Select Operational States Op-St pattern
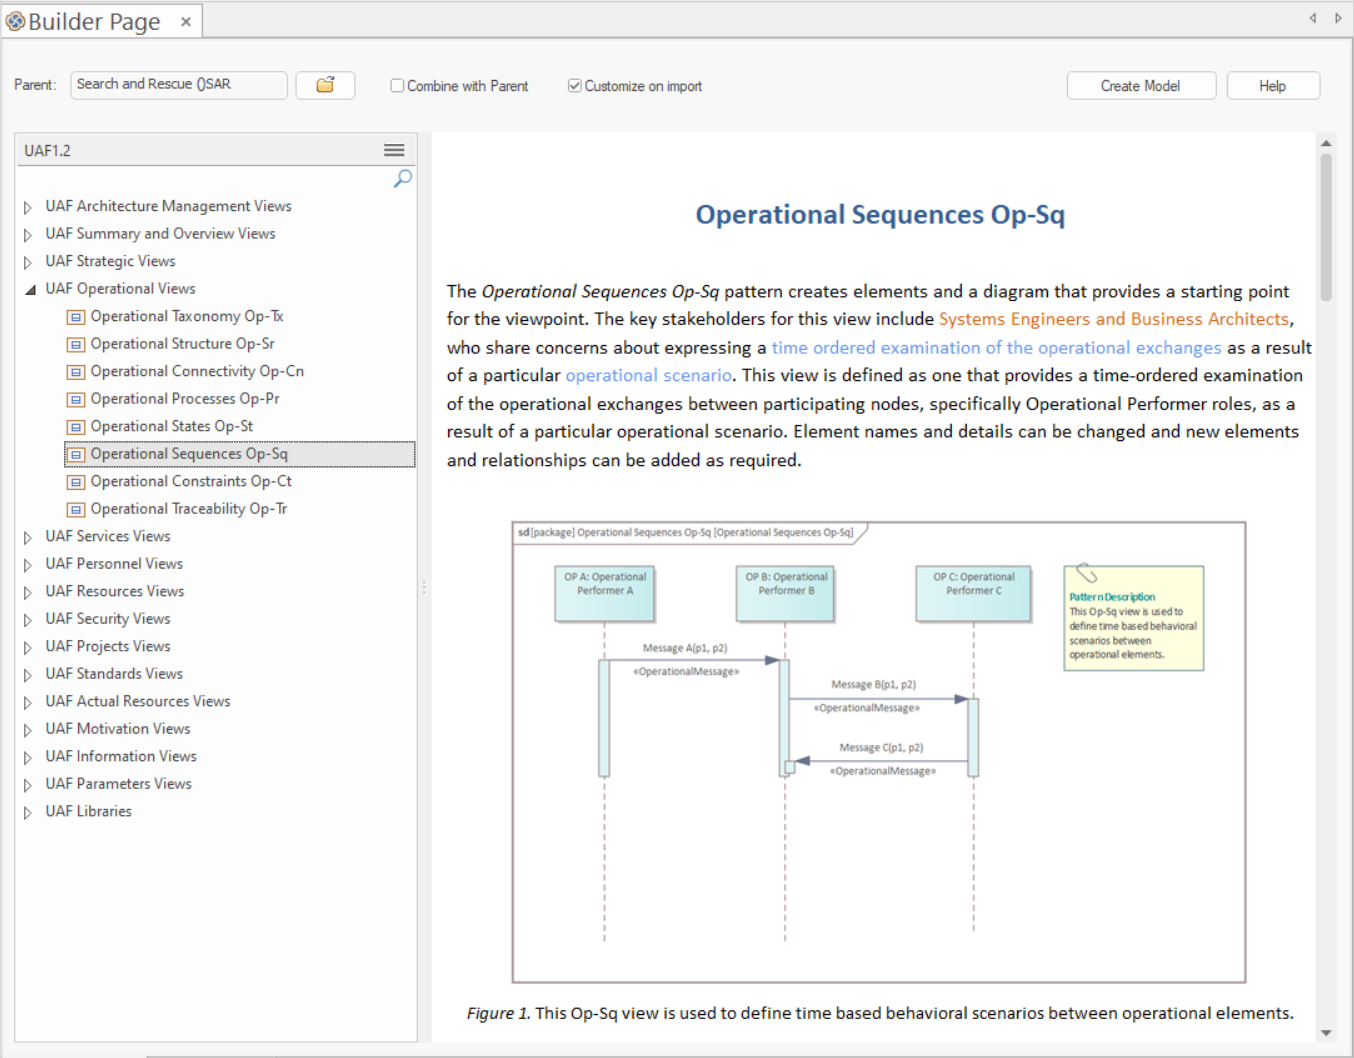Viewport: 1354px width, 1058px height. coord(171,426)
